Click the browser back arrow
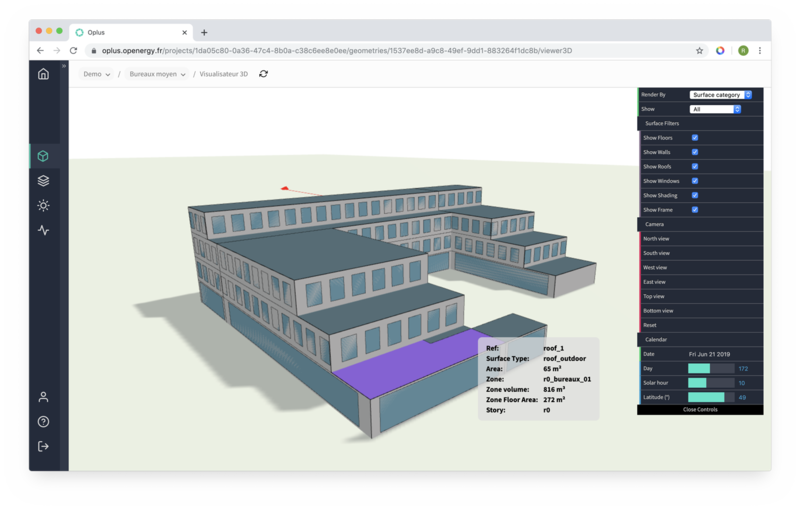 [40, 50]
